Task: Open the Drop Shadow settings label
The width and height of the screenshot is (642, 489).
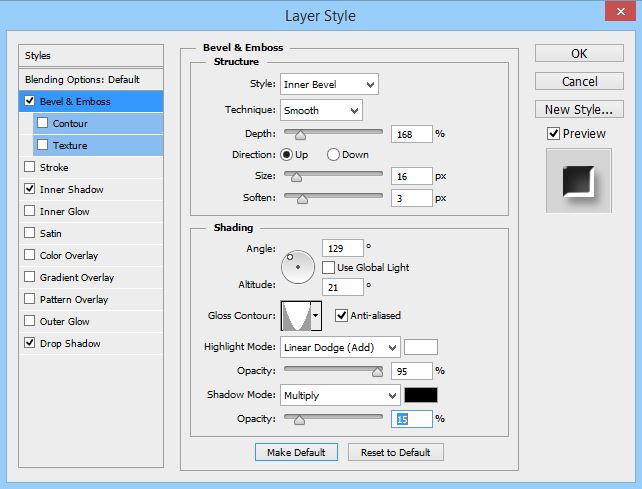Action: click(x=70, y=344)
